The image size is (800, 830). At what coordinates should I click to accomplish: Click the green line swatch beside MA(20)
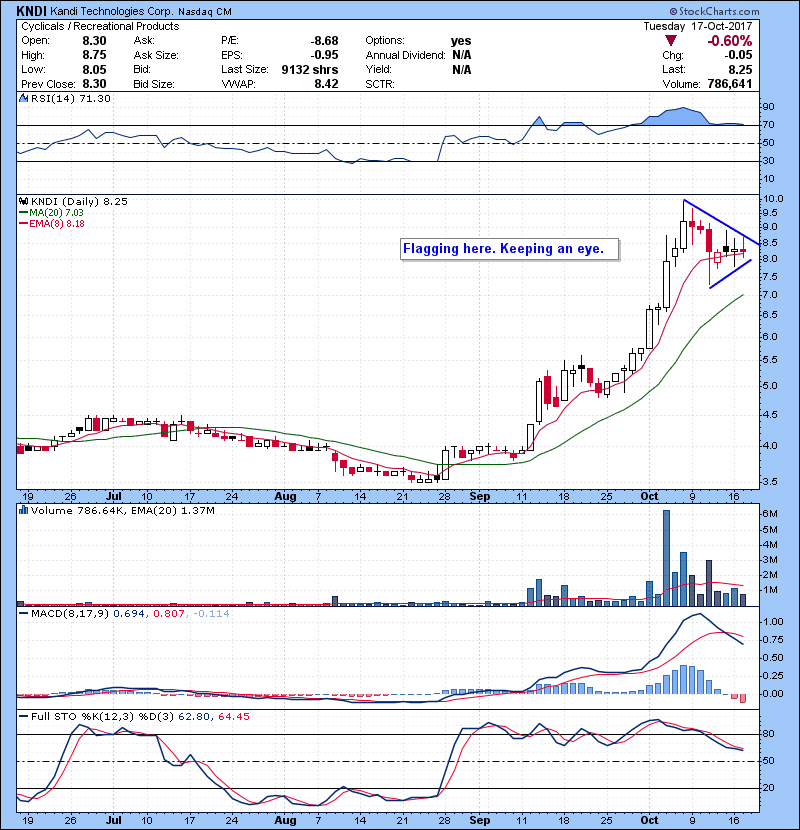[x=24, y=212]
